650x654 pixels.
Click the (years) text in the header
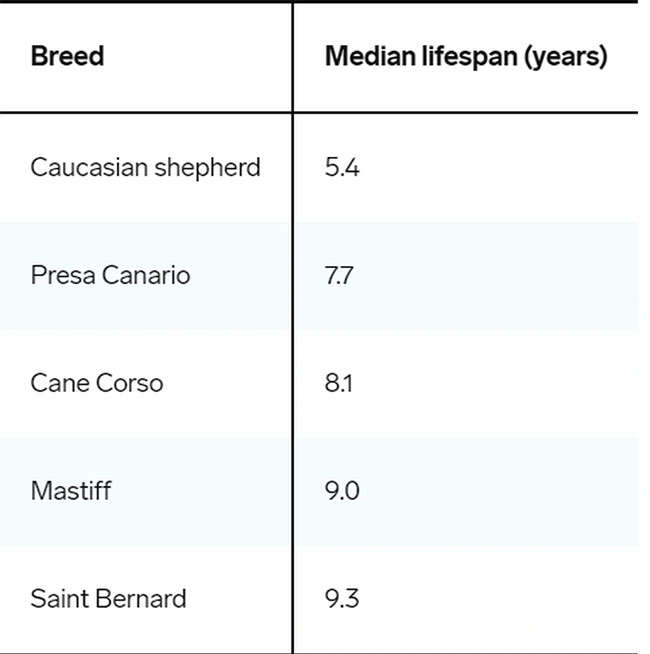pos(568,56)
